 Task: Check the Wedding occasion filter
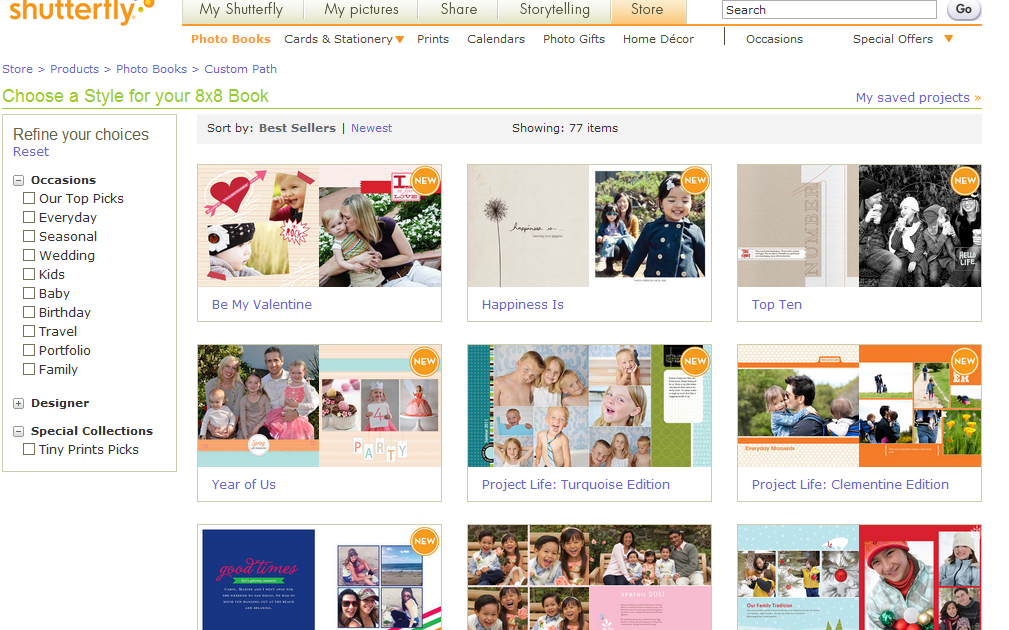(28, 255)
